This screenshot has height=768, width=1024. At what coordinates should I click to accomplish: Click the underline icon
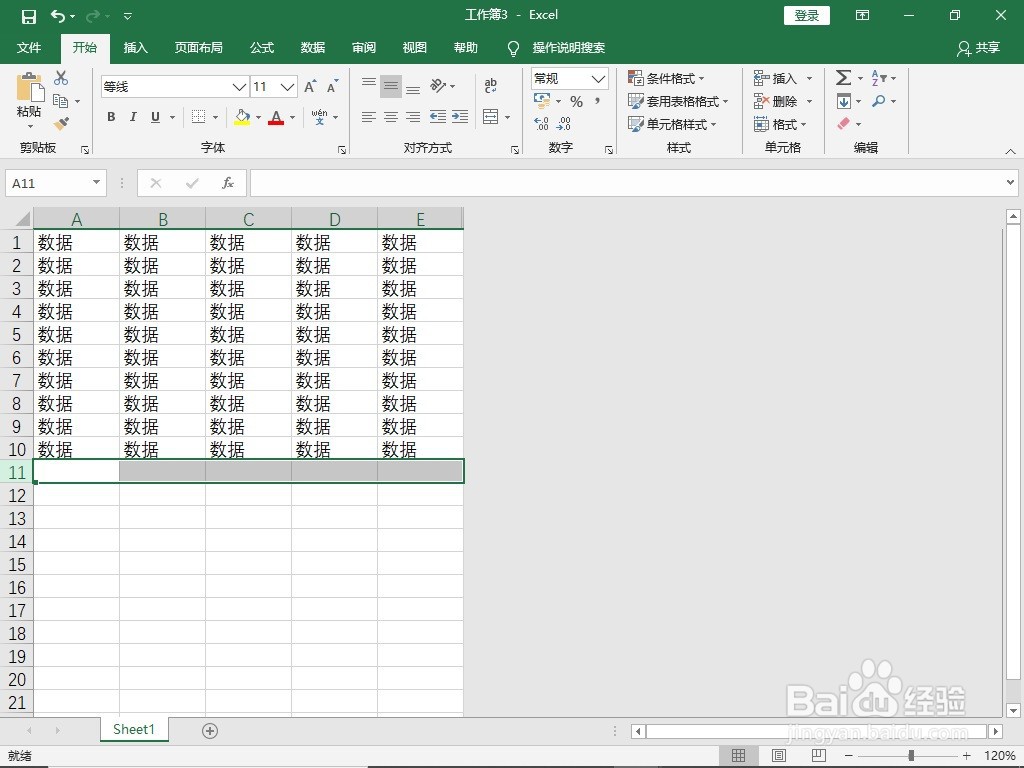coord(155,117)
